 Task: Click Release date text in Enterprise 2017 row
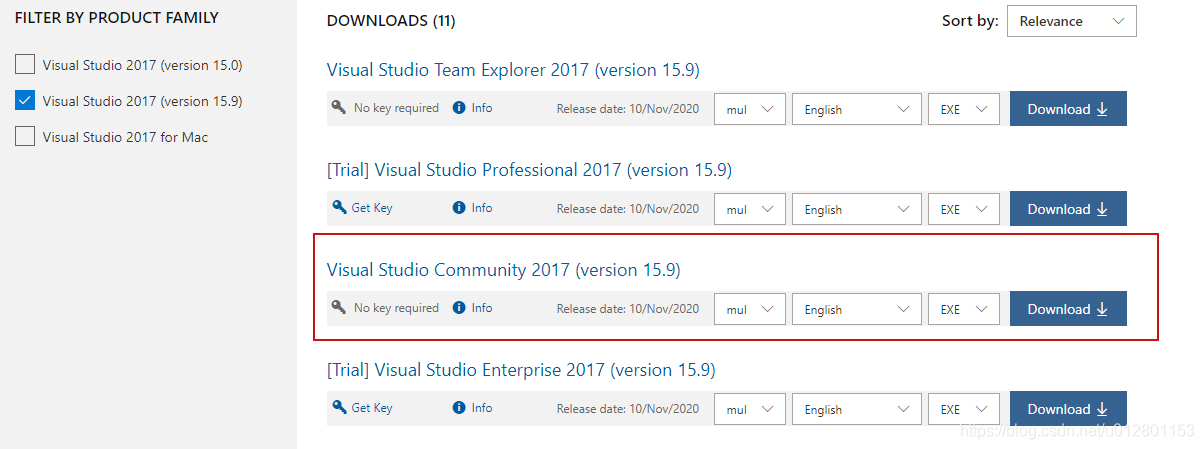[x=628, y=409]
